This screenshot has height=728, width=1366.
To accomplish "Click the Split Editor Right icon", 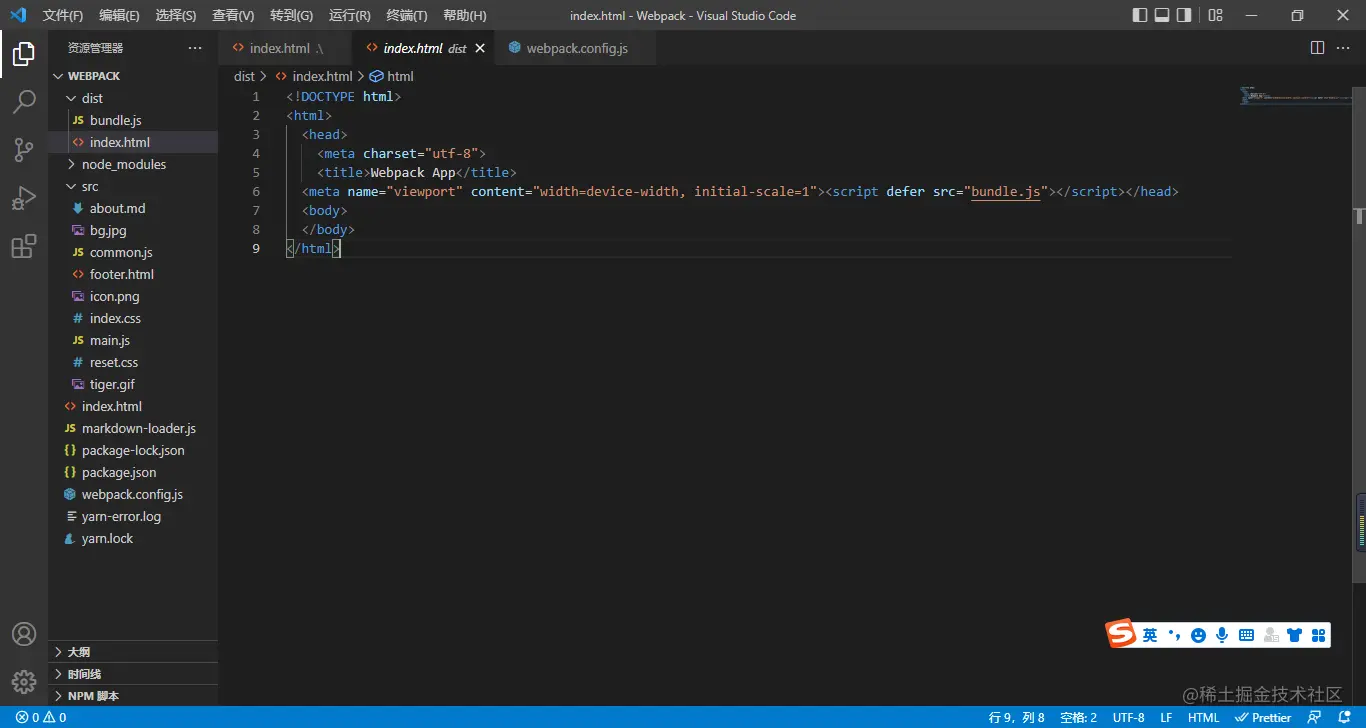I will (x=1317, y=48).
